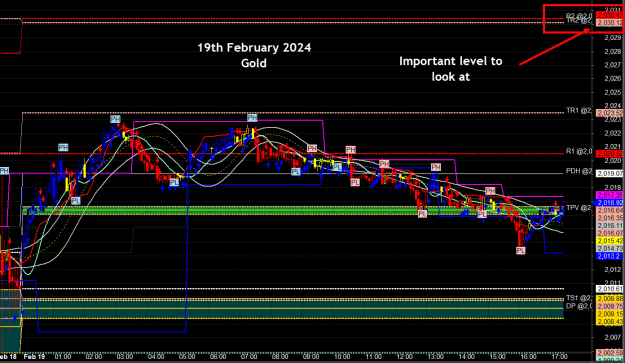625x363 pixels.
Task: Click the grey 2,014.73 price tag
Action: (609, 249)
